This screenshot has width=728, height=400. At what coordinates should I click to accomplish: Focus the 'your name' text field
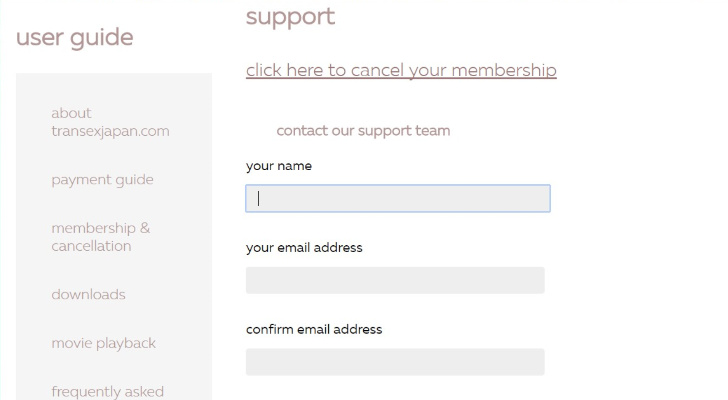point(397,198)
